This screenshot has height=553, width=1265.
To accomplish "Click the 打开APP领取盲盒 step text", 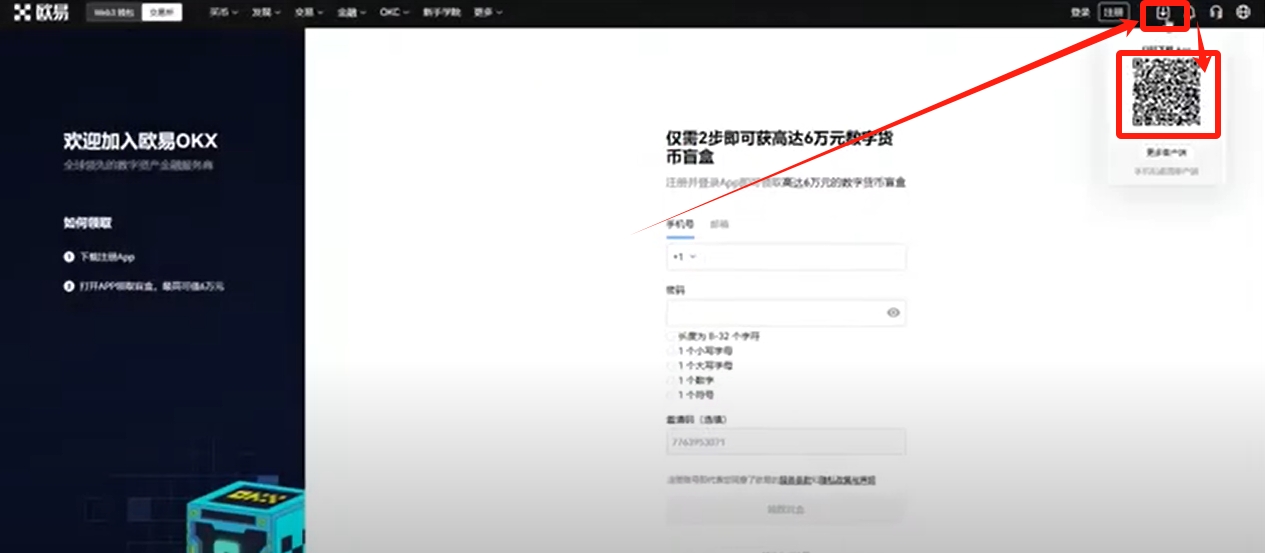I will tap(152, 286).
